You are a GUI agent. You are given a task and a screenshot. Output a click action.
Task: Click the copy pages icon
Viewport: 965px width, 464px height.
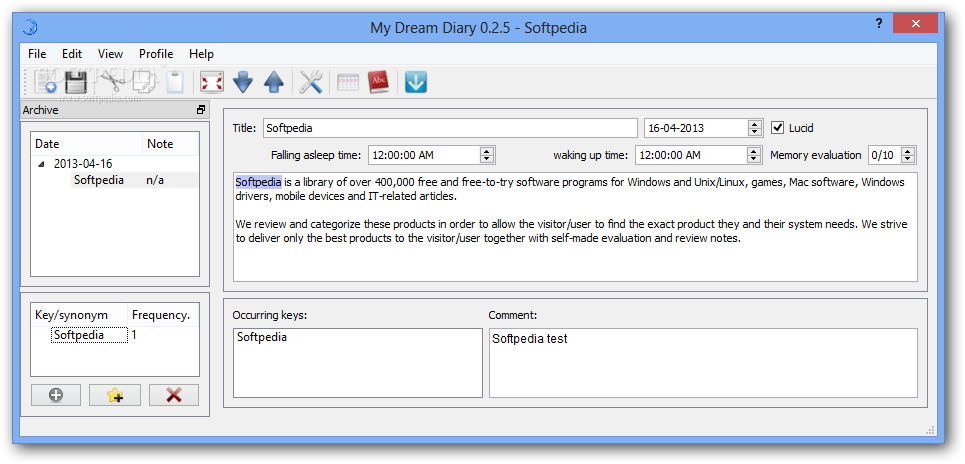[x=144, y=82]
